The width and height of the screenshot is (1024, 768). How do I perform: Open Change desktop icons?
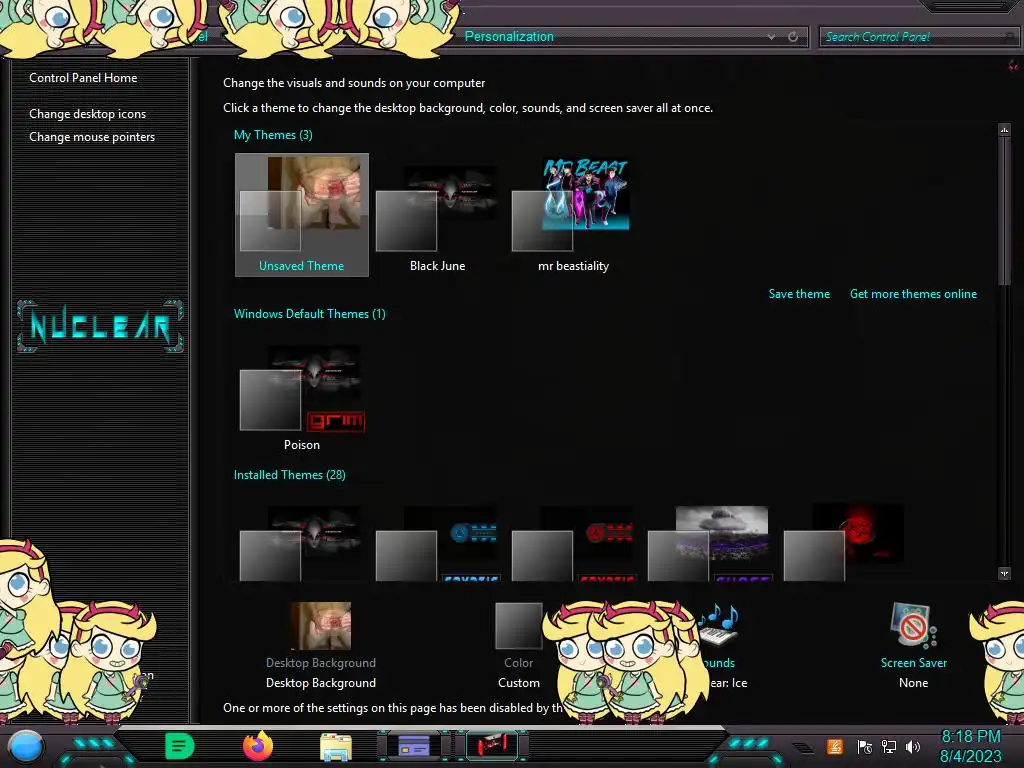coord(88,114)
